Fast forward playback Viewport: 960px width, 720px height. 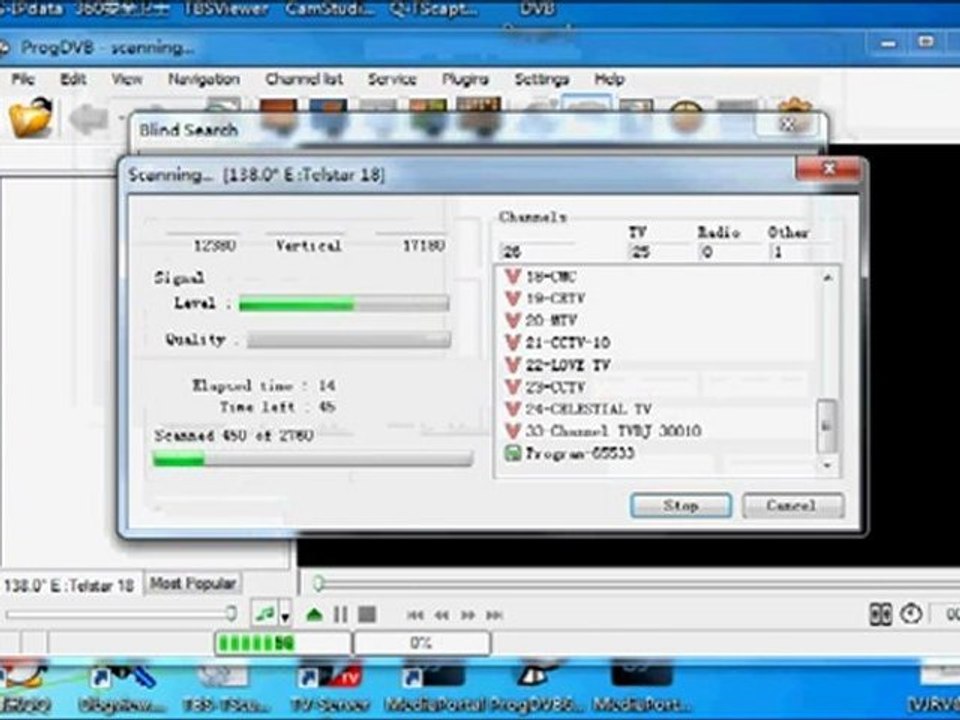pyautogui.click(x=468, y=615)
